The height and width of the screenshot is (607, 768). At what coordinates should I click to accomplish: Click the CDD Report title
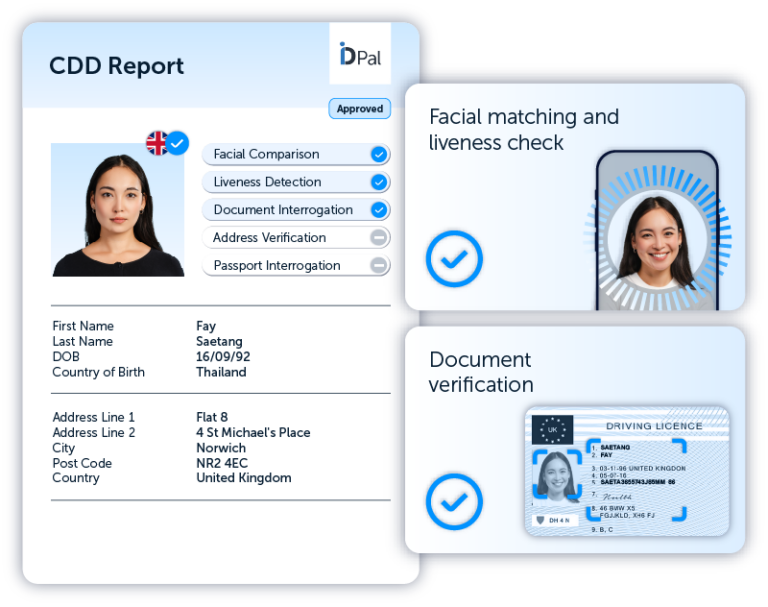coord(116,66)
